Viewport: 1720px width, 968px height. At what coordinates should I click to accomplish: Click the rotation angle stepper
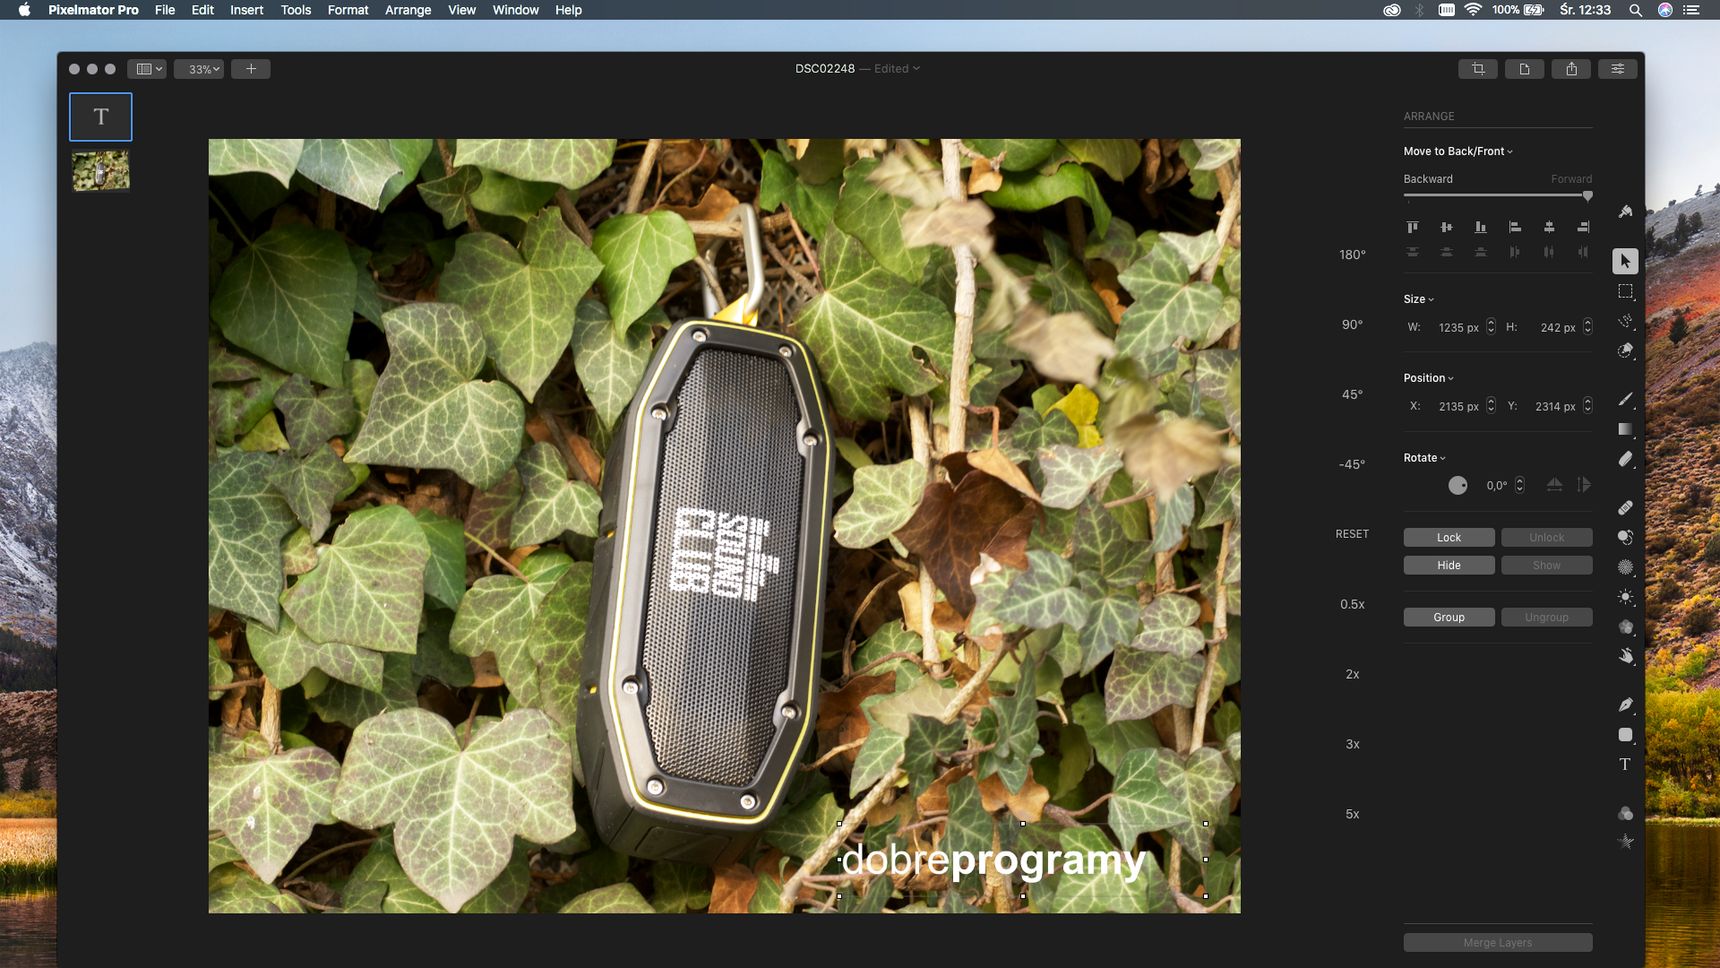point(1519,485)
